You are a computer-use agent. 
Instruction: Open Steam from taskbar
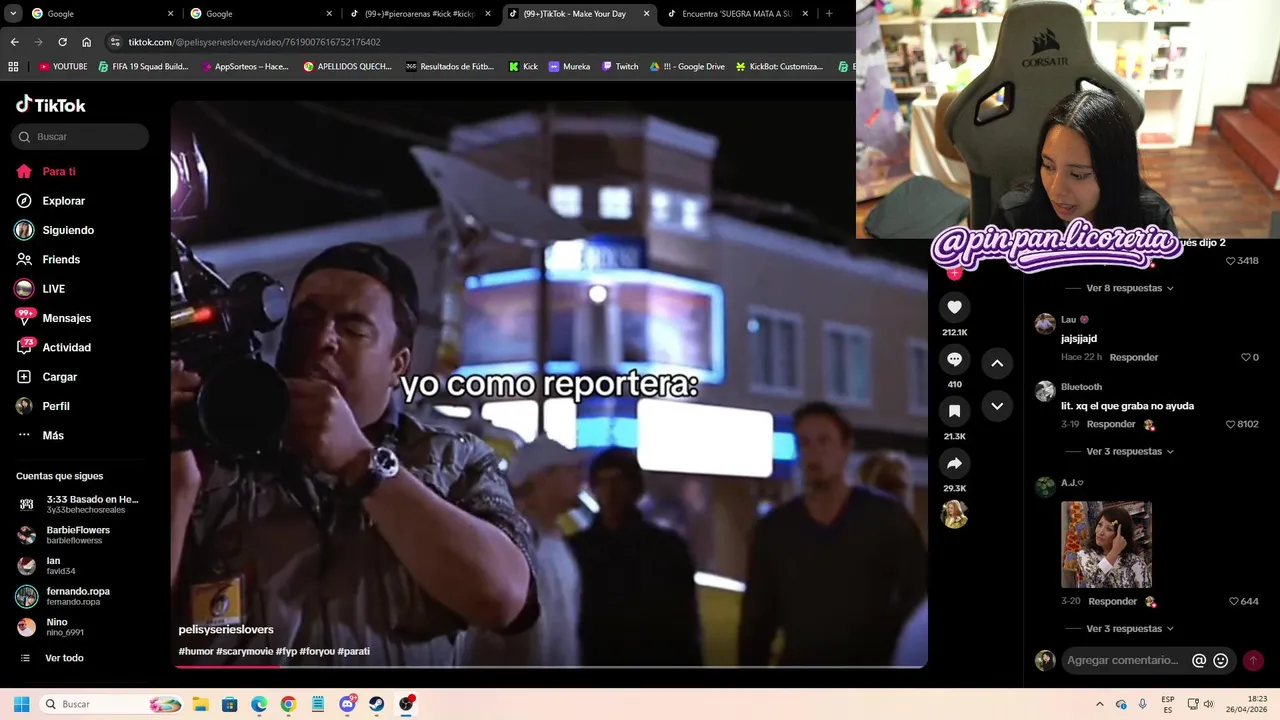[x=376, y=704]
